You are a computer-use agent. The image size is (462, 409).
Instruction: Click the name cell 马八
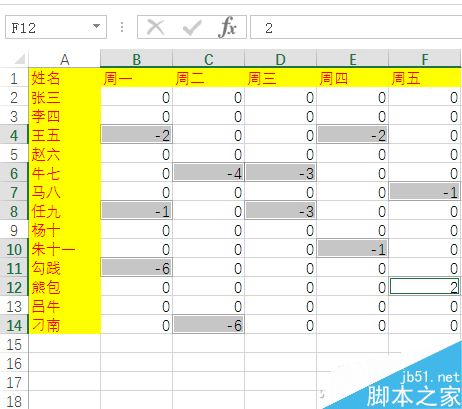tap(64, 192)
